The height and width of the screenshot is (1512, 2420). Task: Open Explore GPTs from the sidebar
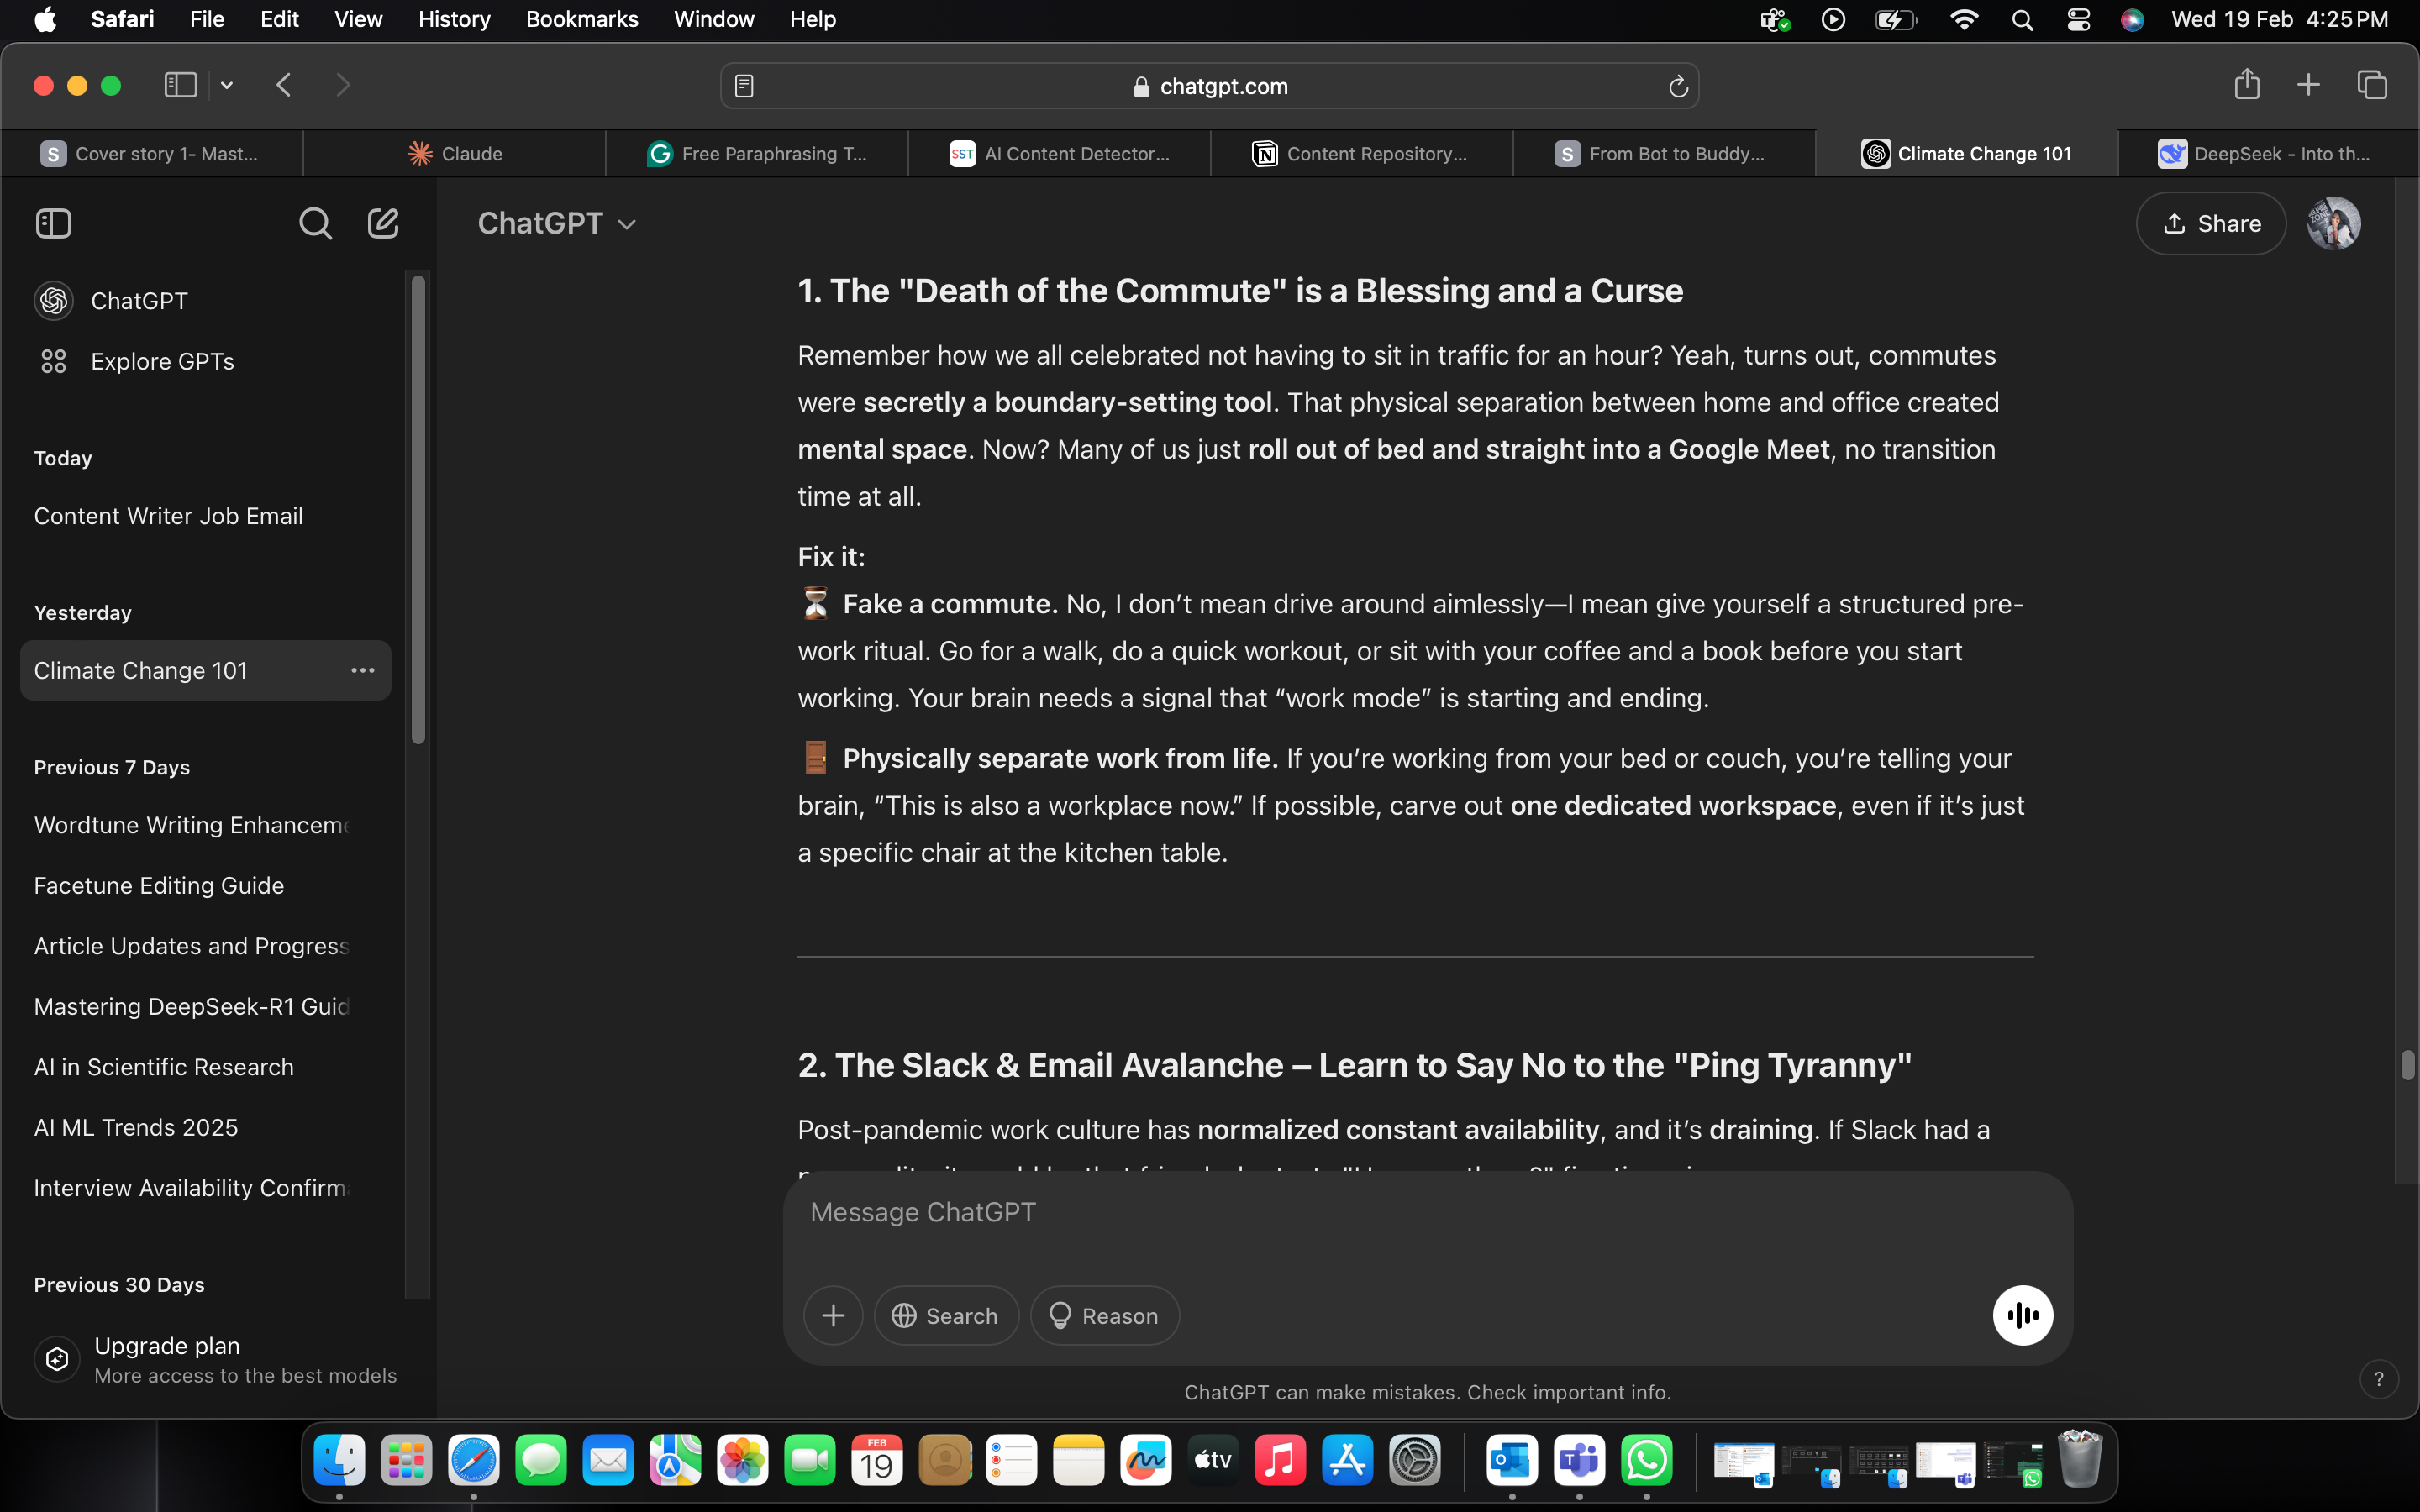click(205, 361)
